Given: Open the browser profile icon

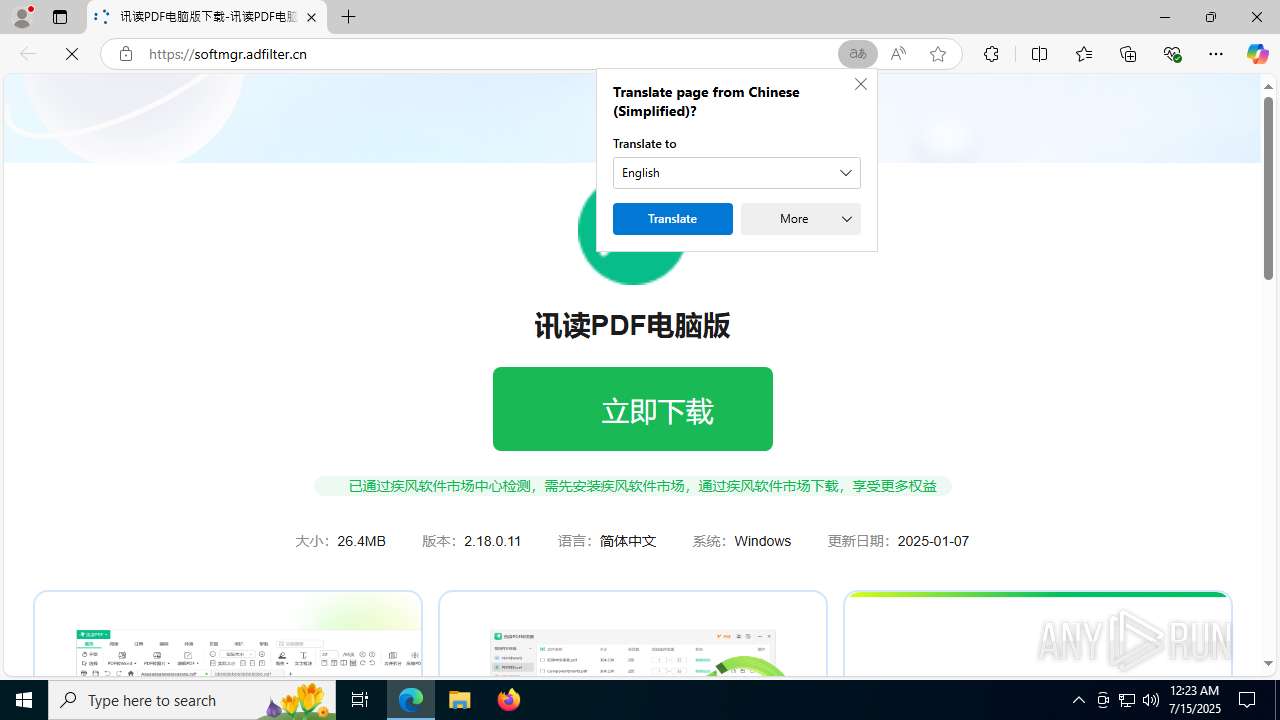Looking at the screenshot, I should coord(22,17).
